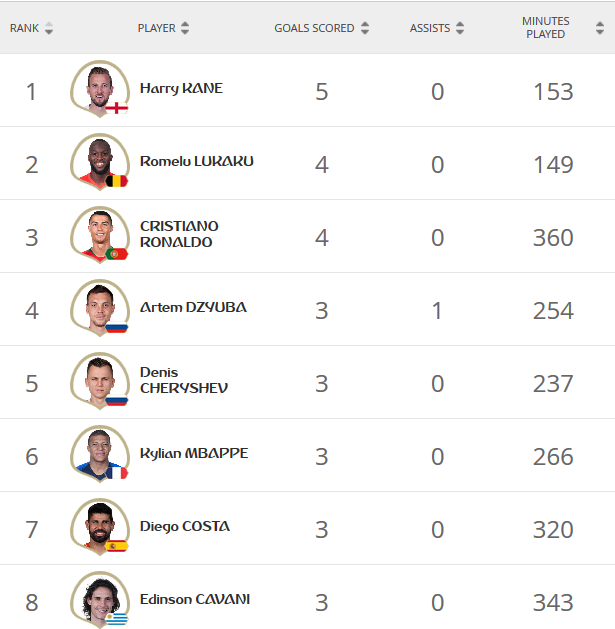Click the GOALS SCORED column header

click(x=314, y=28)
